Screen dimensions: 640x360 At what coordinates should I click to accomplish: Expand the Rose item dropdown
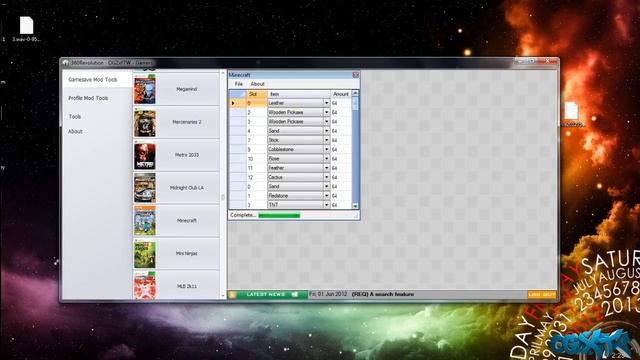326,159
